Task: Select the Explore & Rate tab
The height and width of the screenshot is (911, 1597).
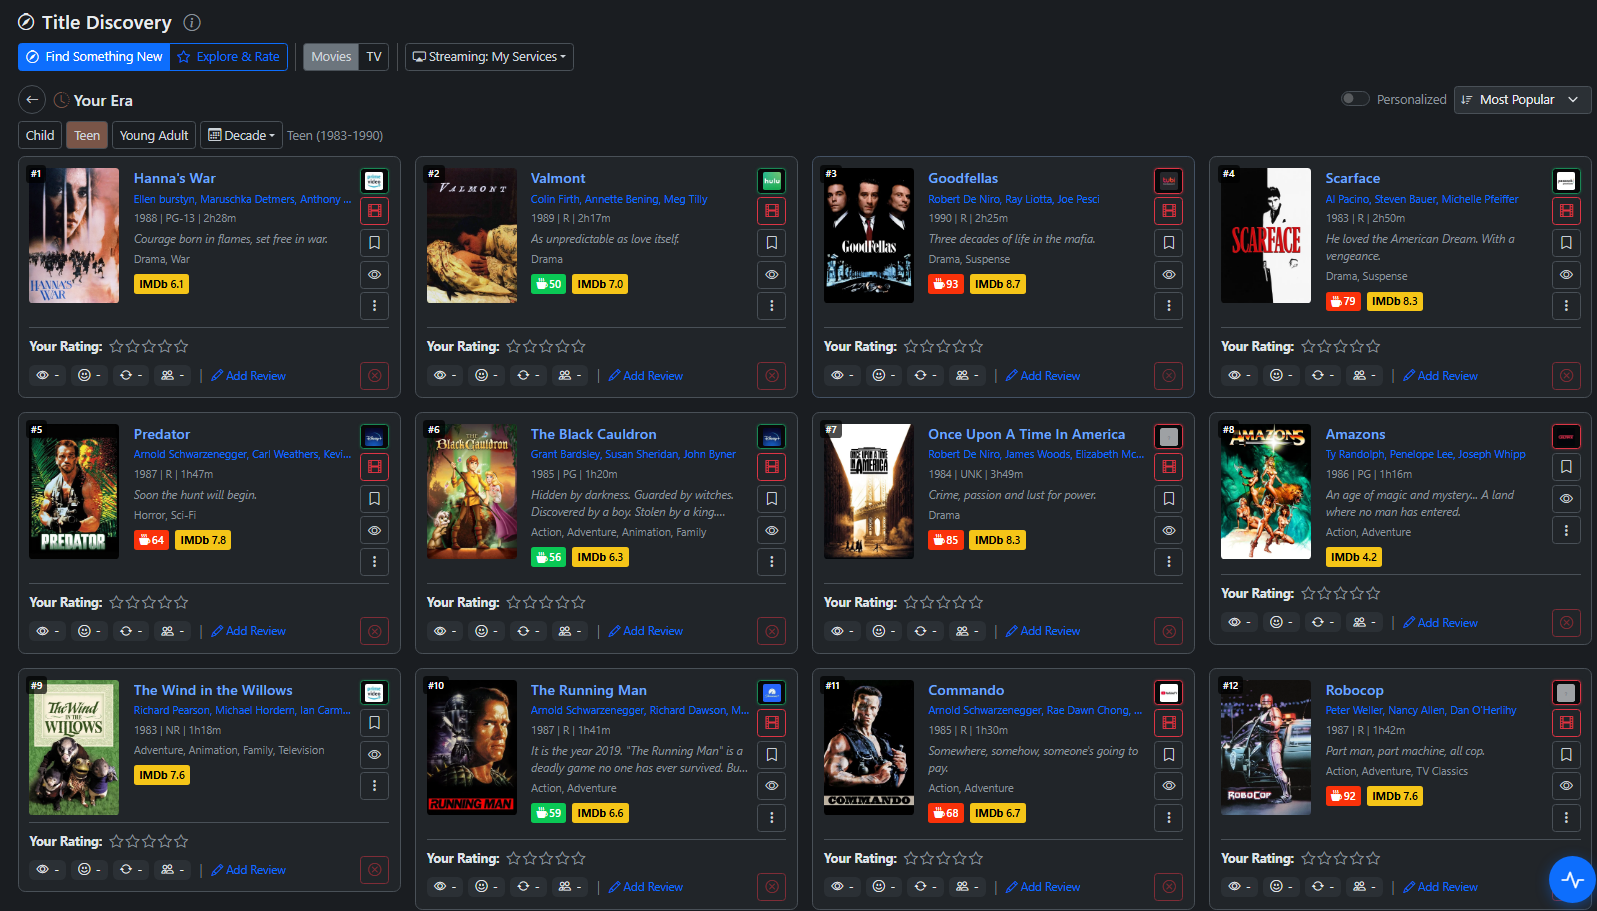Action: (228, 57)
